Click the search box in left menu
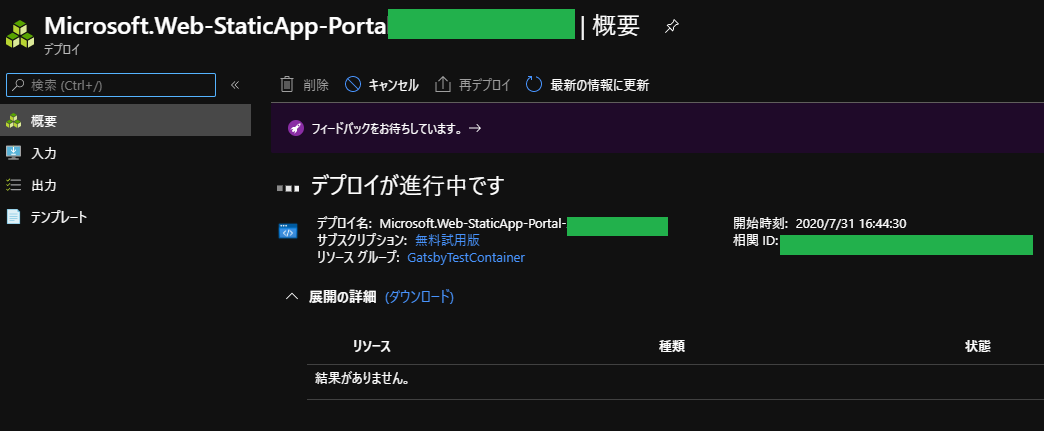Viewport: 1044px width, 431px height. click(x=111, y=85)
